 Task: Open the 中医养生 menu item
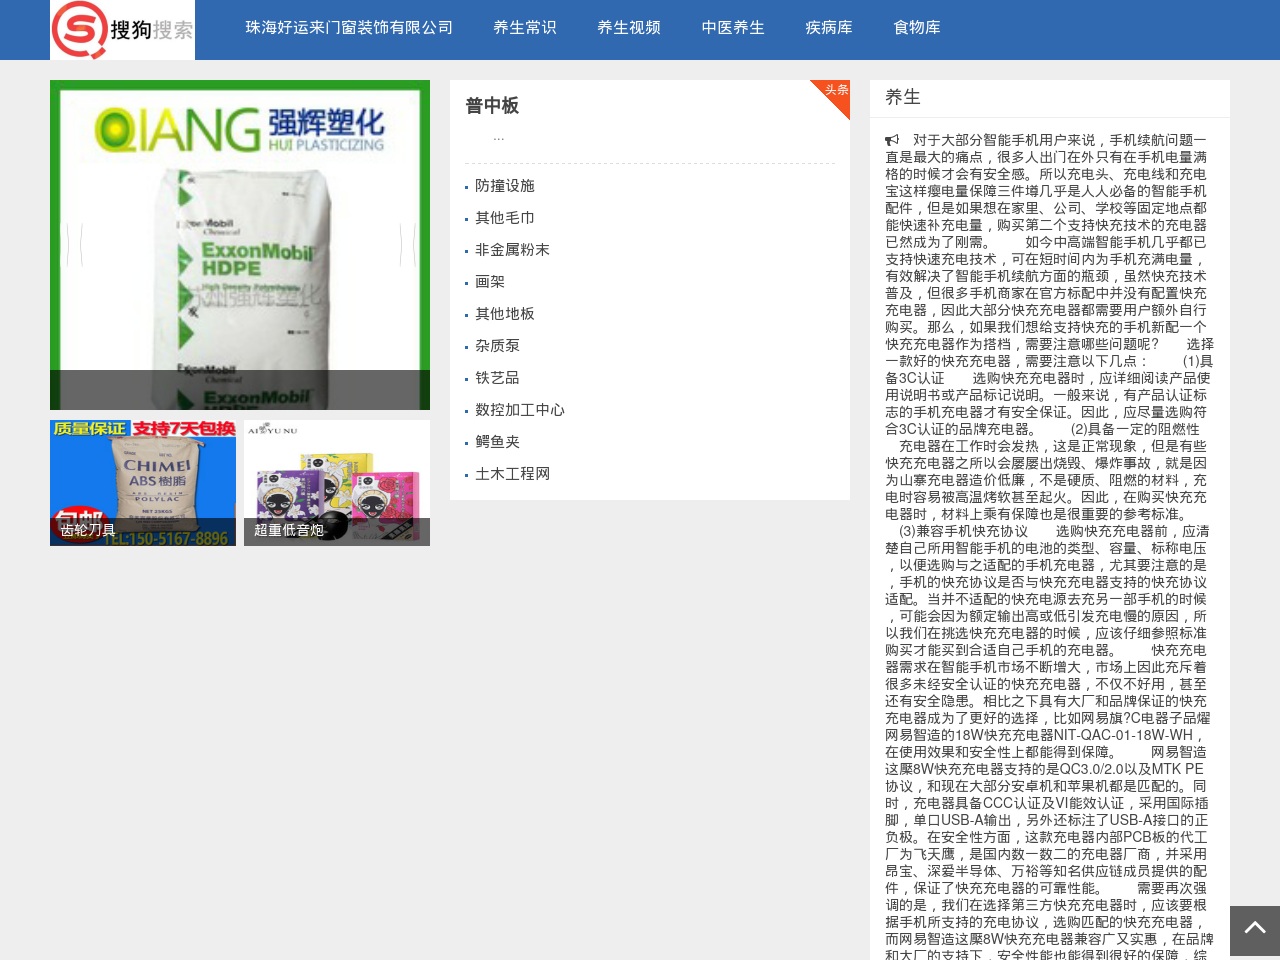coord(733,28)
